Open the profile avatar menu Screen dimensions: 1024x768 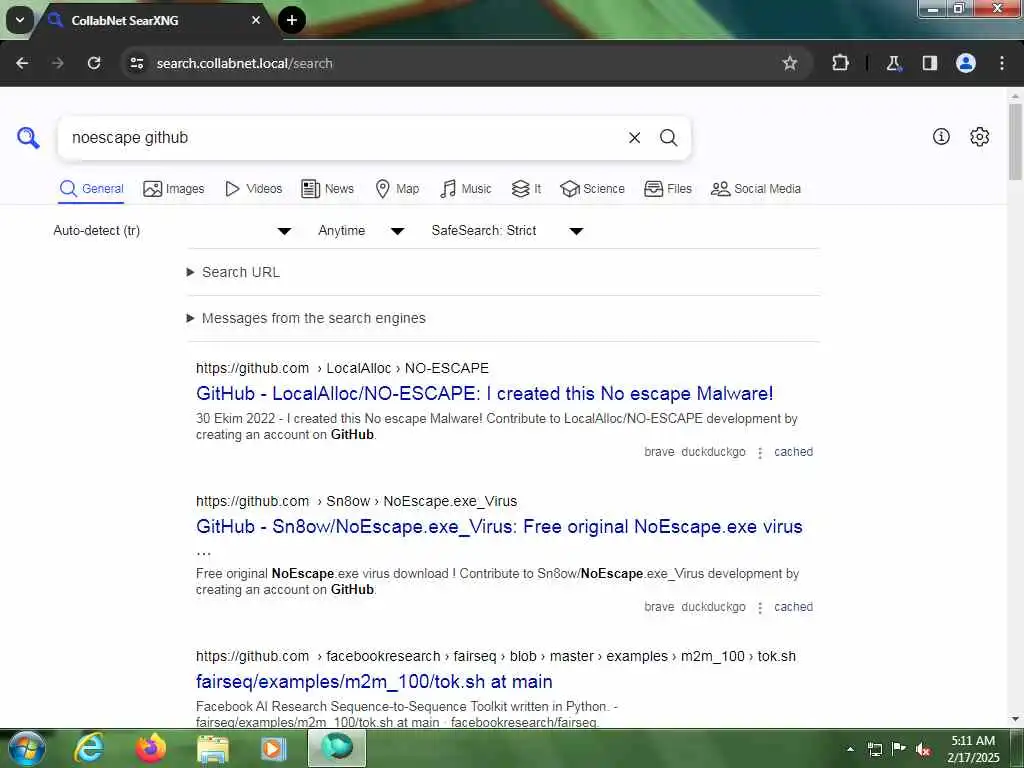[966, 63]
